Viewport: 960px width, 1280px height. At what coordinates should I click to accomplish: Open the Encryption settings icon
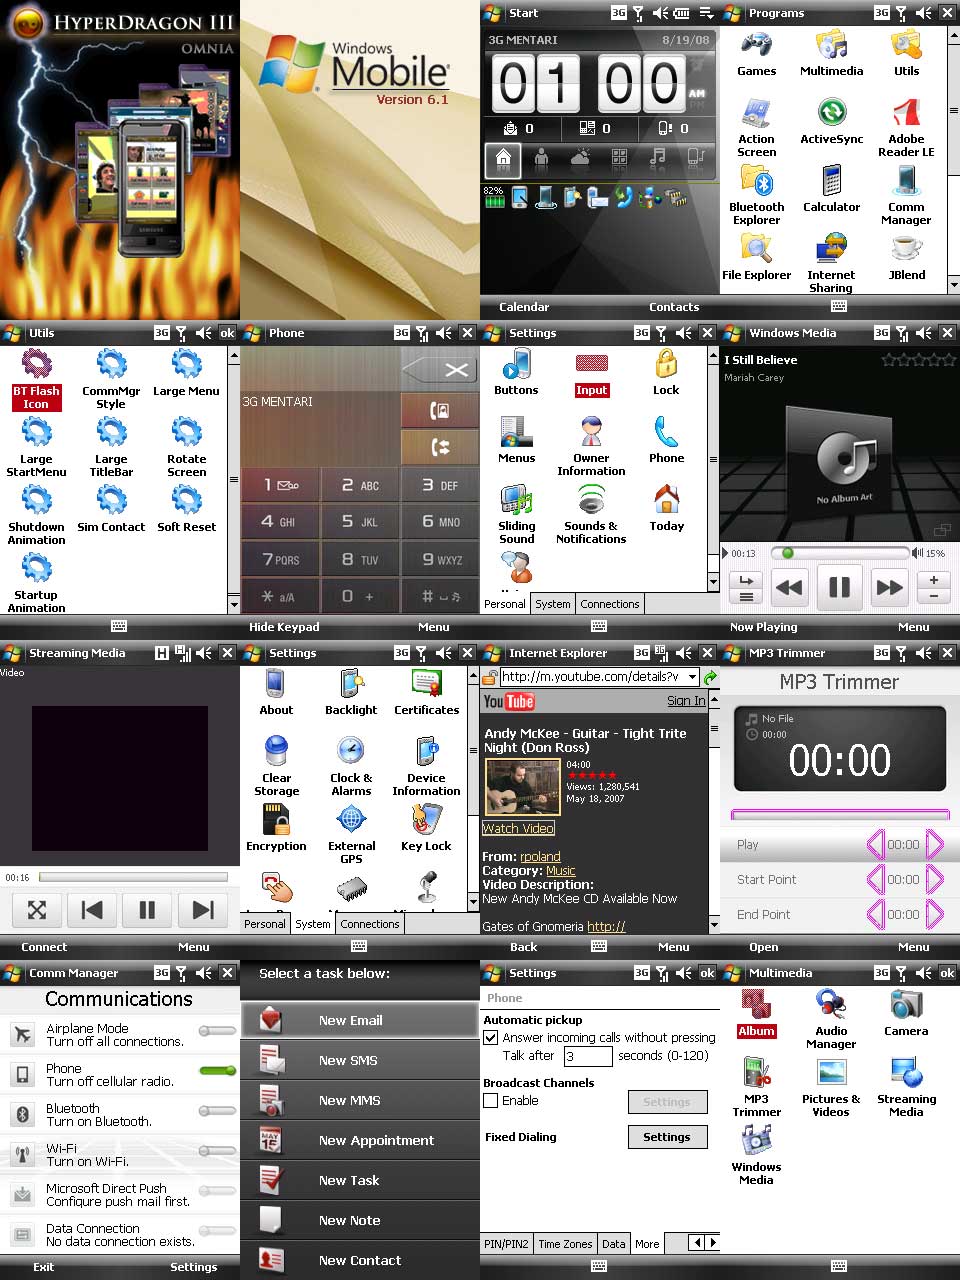point(276,828)
